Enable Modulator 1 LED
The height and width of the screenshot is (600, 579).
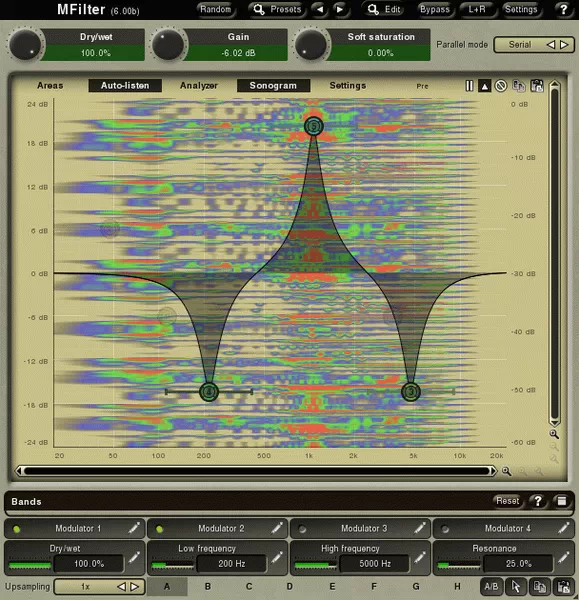(16, 529)
